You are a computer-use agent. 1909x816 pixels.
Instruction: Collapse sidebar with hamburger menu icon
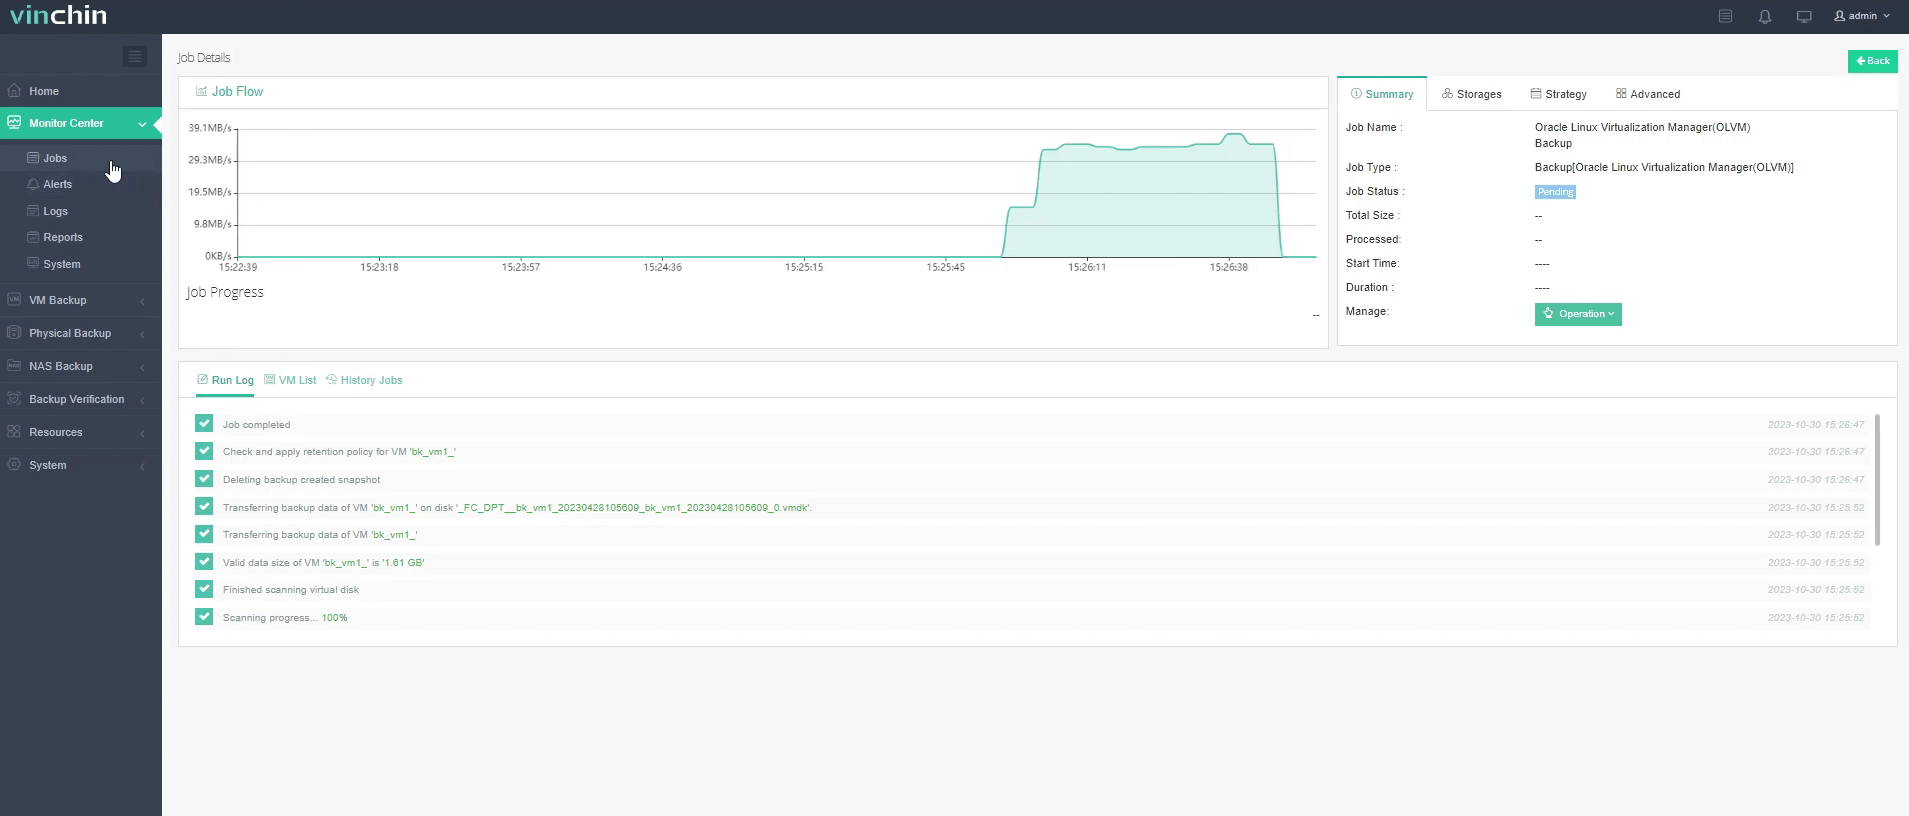135,57
